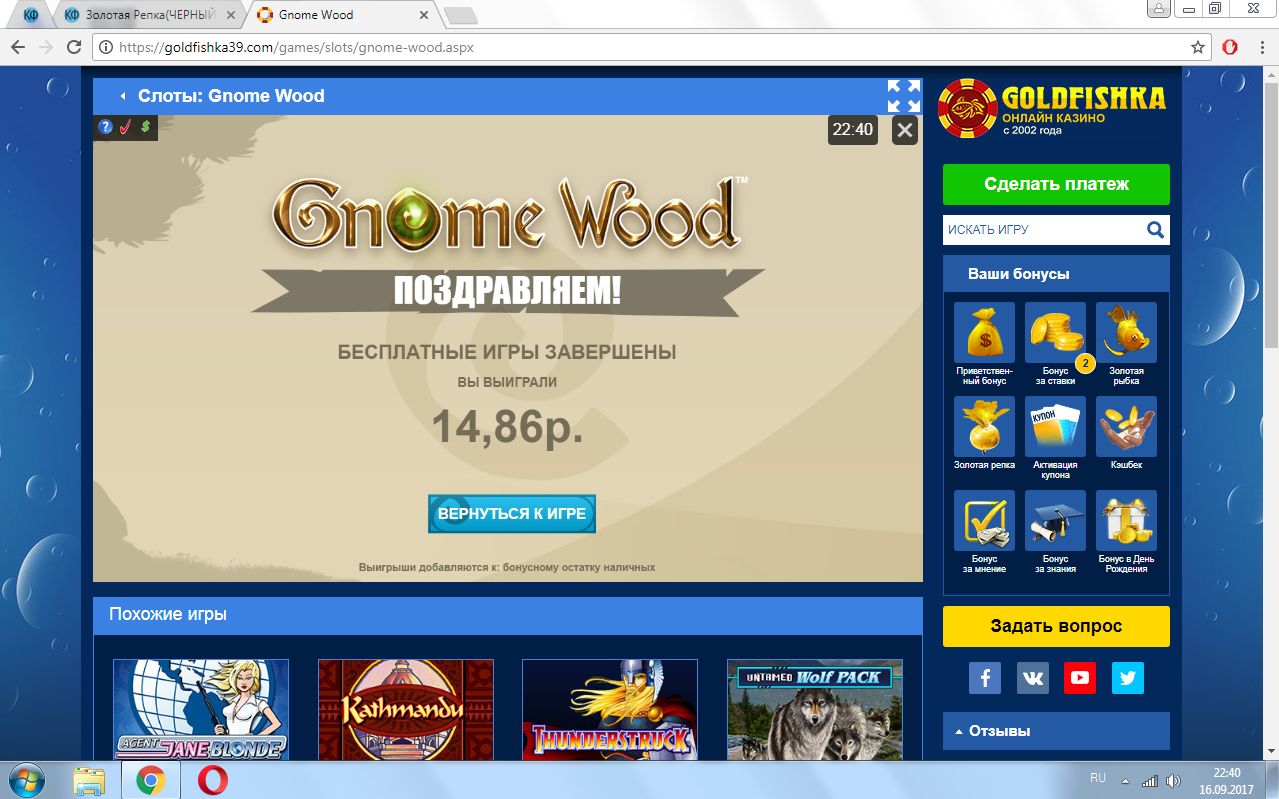Open the Бонус за ставки coins icon
This screenshot has height=799, width=1279.
tap(1055, 333)
